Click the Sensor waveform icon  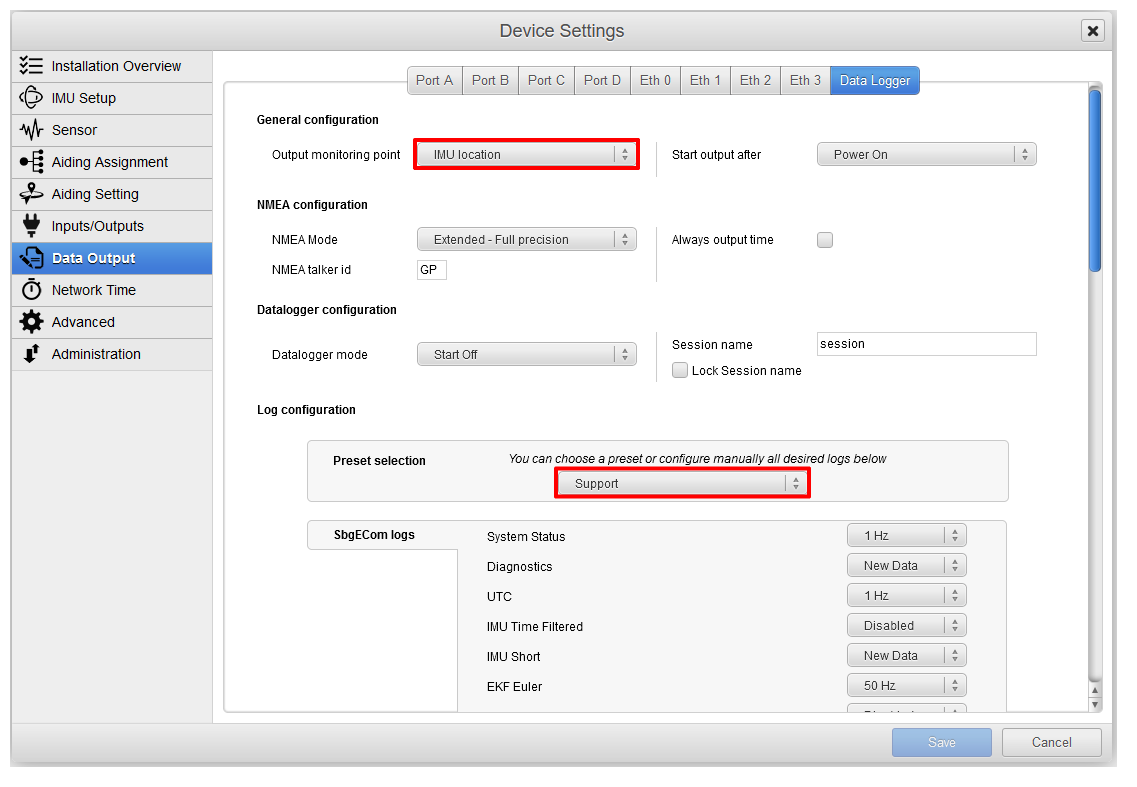tap(30, 130)
